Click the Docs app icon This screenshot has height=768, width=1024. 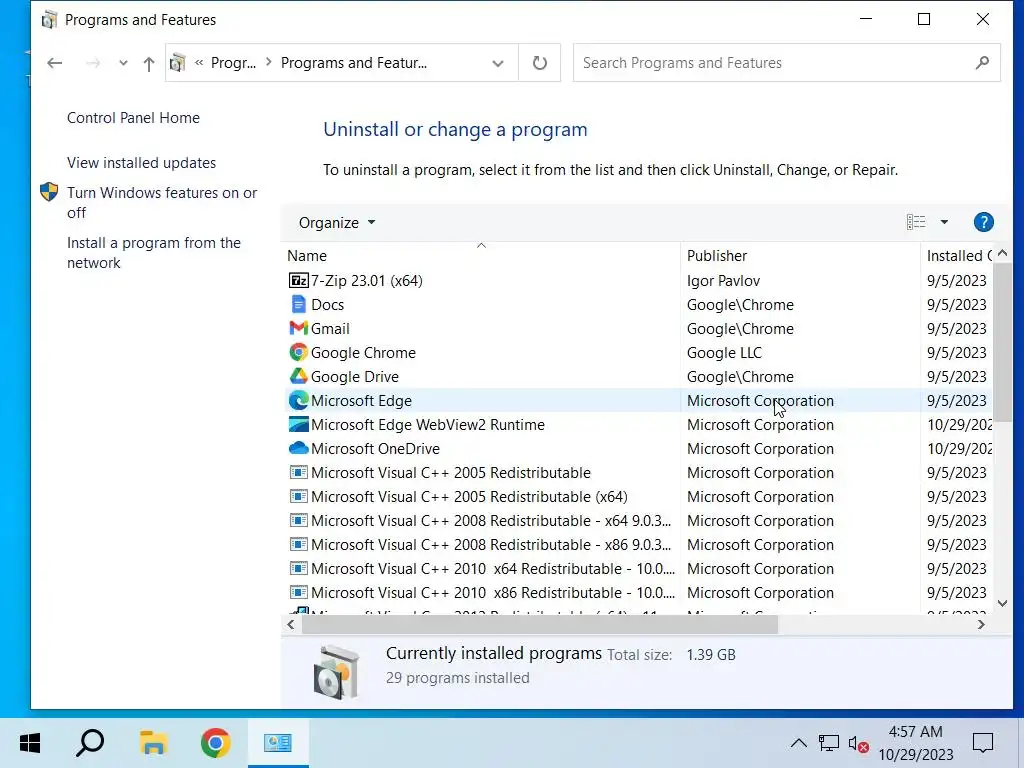298,304
